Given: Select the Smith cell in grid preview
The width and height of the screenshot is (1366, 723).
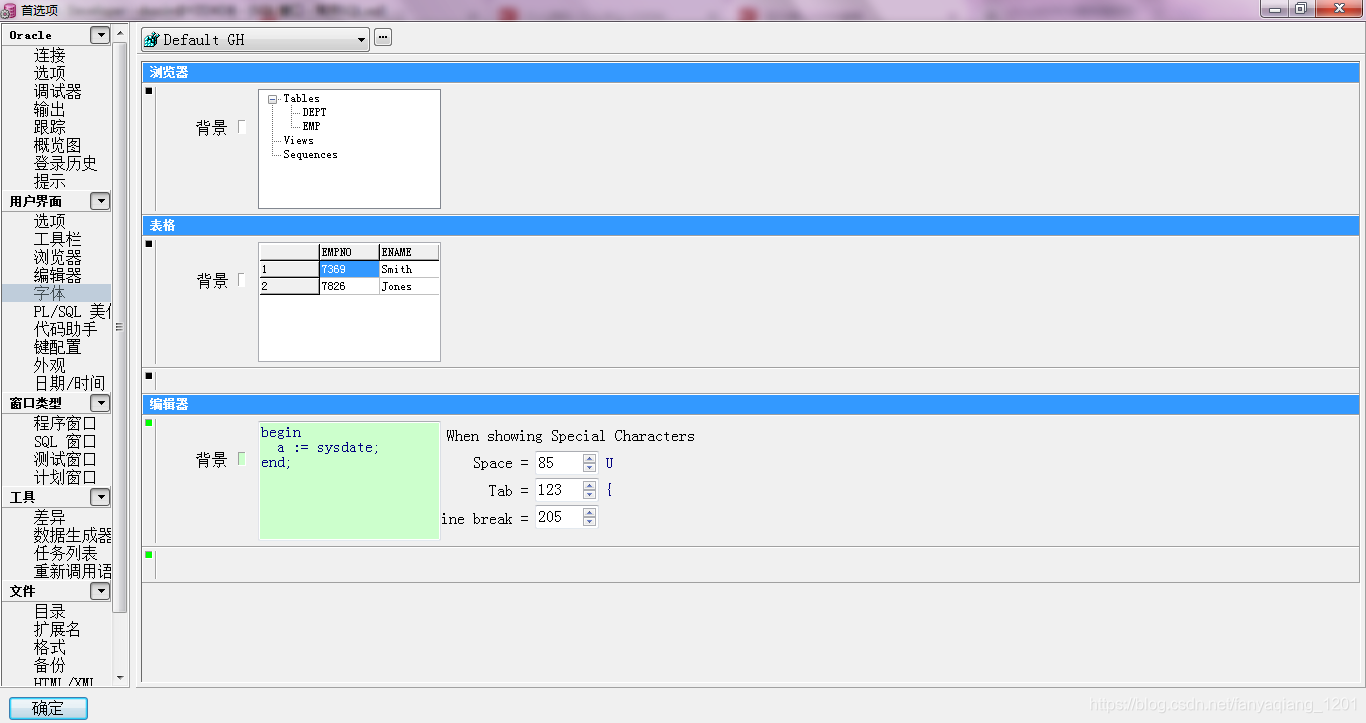Looking at the screenshot, I should click(409, 269).
